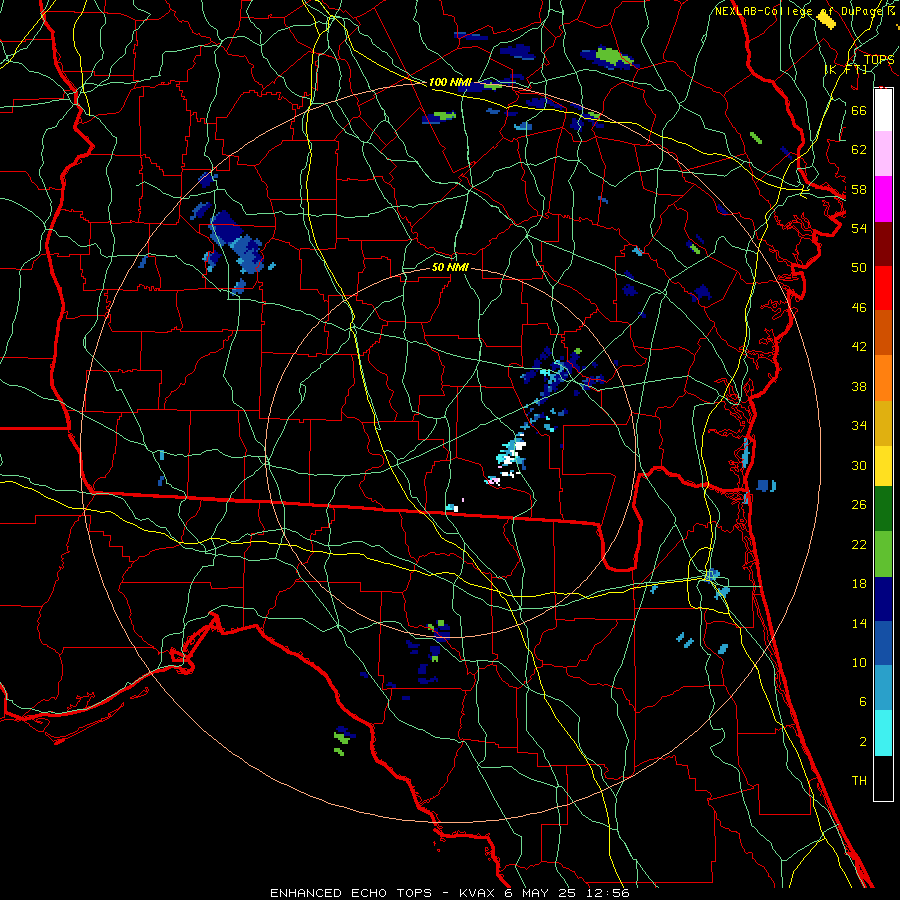
Task: Click the "18" legend value
Action: pos(859,584)
